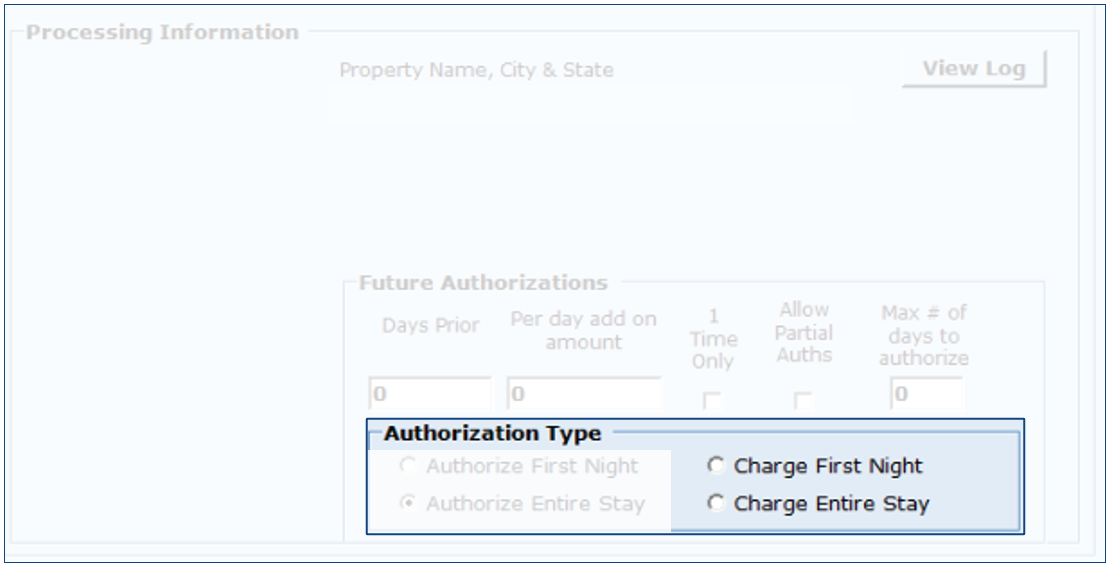1109x567 pixels.
Task: Tick the 1 Time Only checkbox
Action: [x=712, y=400]
